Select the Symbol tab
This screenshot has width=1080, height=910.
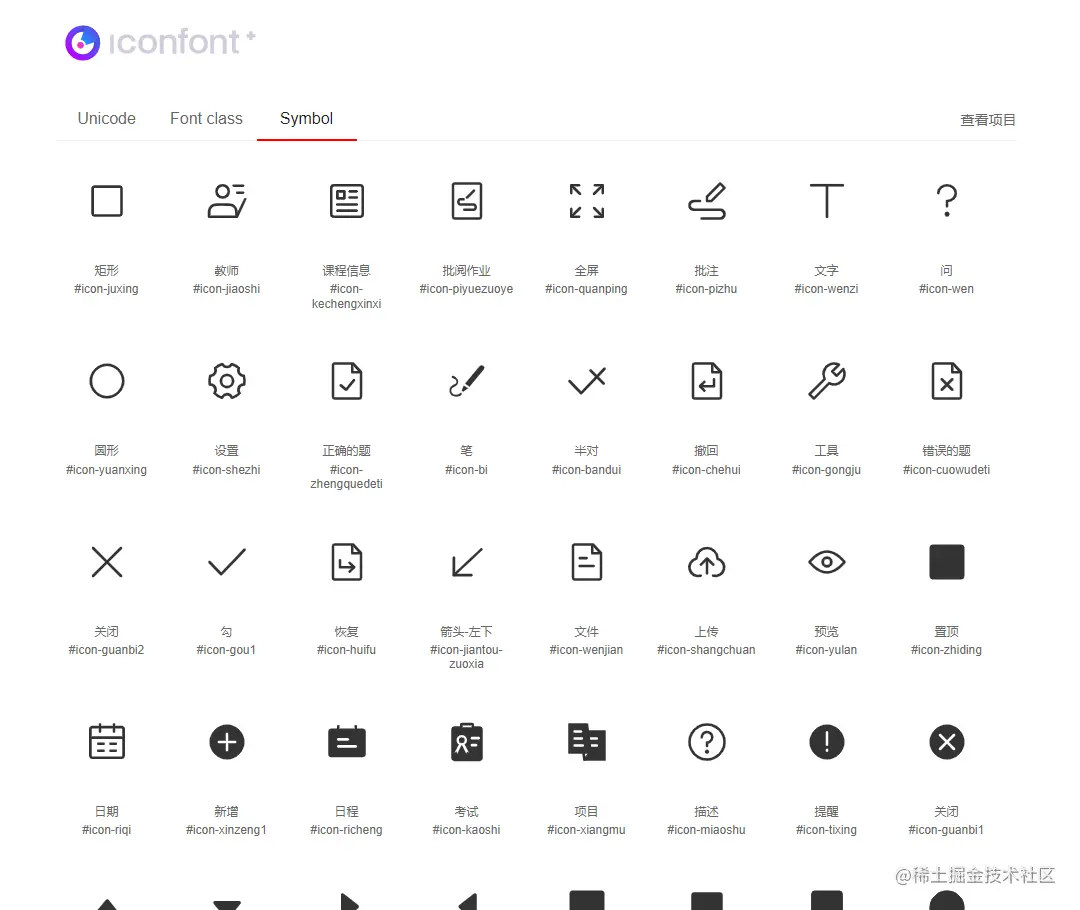[307, 118]
